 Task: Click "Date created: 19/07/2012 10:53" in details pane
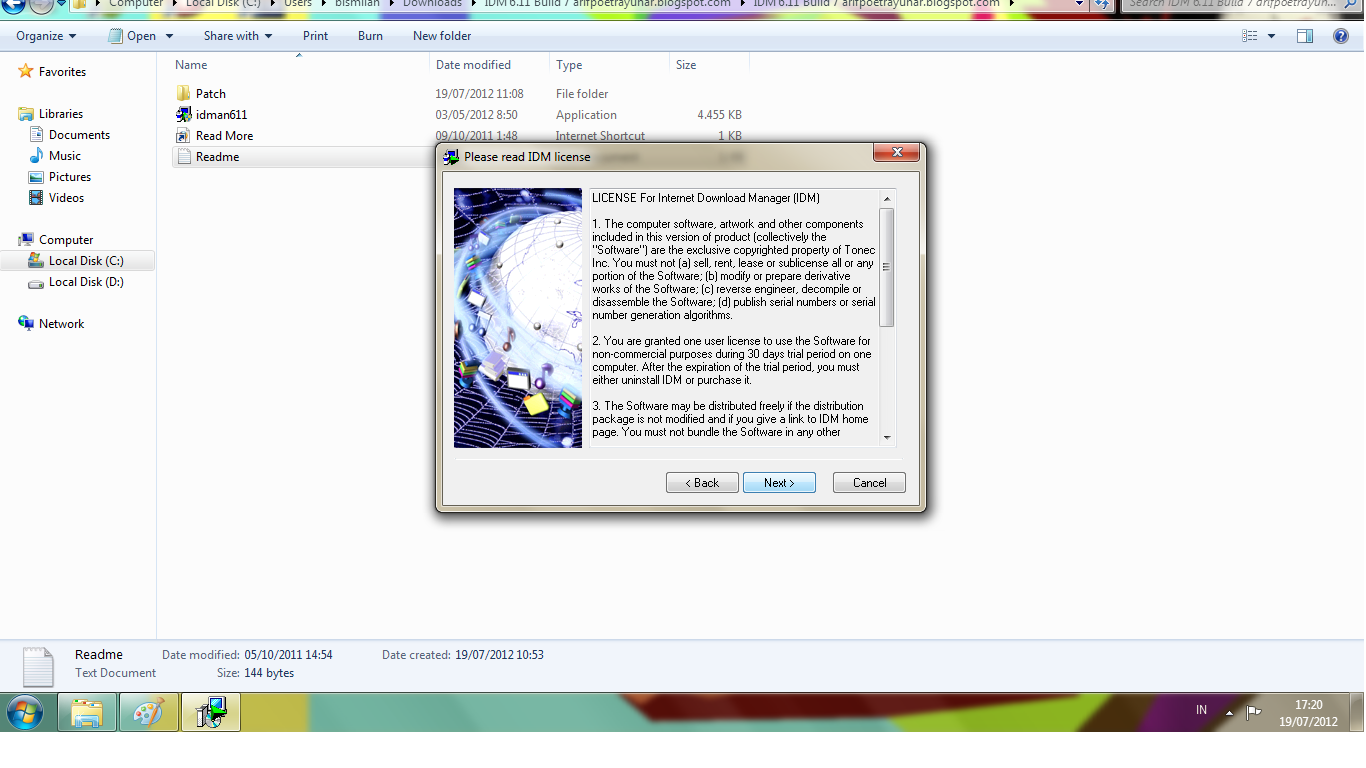point(463,655)
